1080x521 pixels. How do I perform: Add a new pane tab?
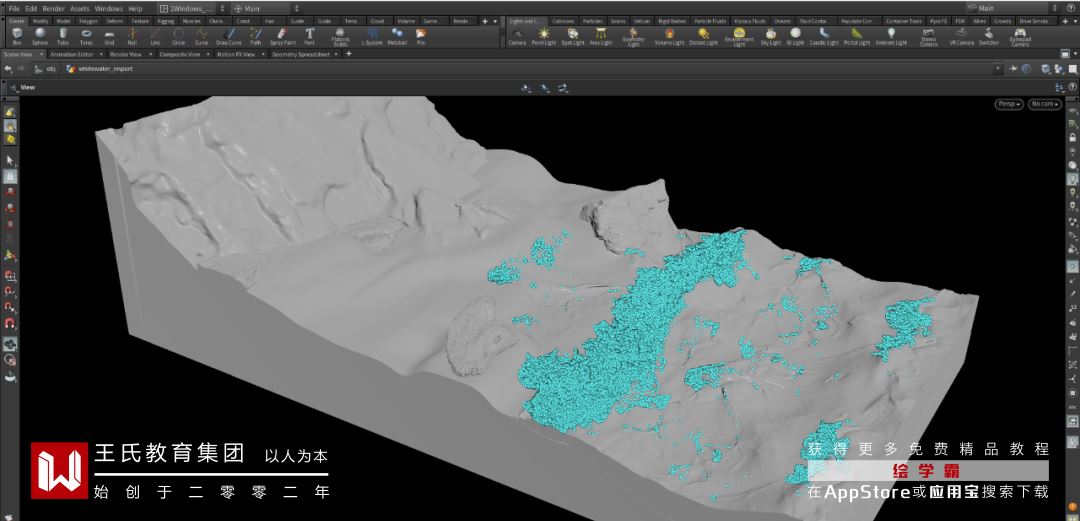pos(349,54)
